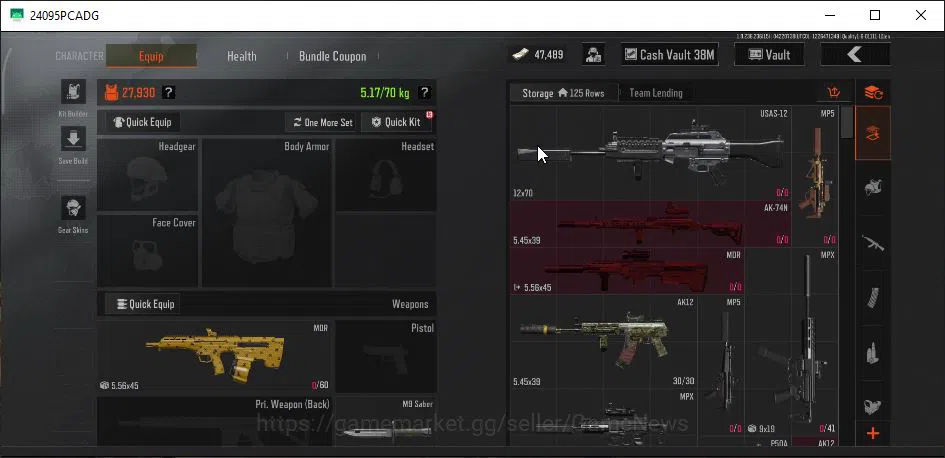Select the Pri. Weapon (Back) slot
945x458 pixels.
(x=214, y=421)
